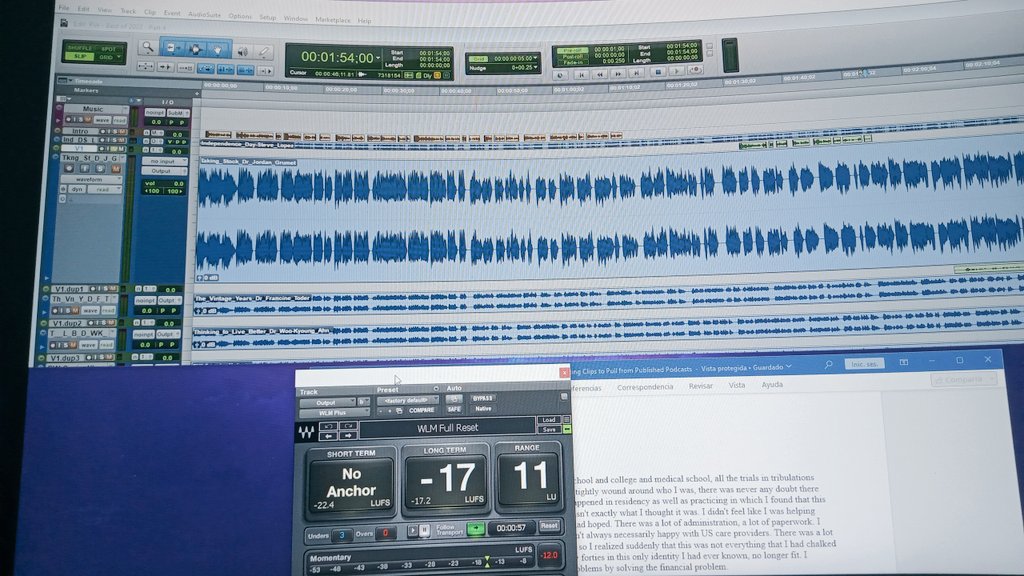Go to previous WLM preset arrow
1024x576 pixels.
click(328, 436)
